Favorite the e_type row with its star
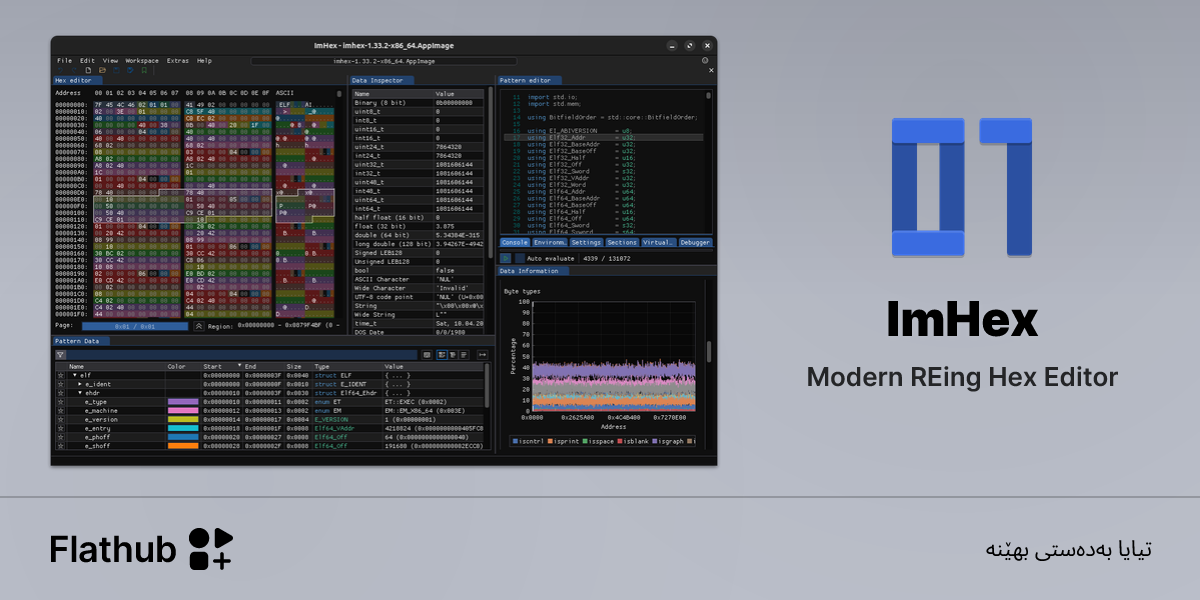The width and height of the screenshot is (1200, 600). coord(61,401)
